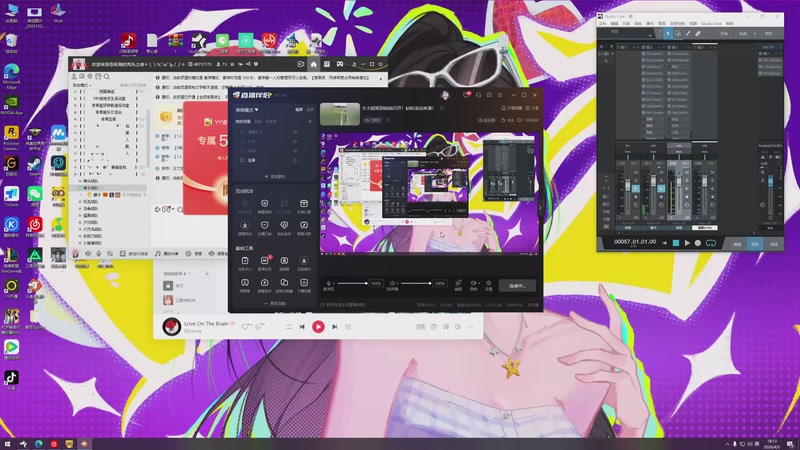Viewport: 800px width, 450px height.
Task: Open Steam desktop shortcut
Action: click(35, 164)
